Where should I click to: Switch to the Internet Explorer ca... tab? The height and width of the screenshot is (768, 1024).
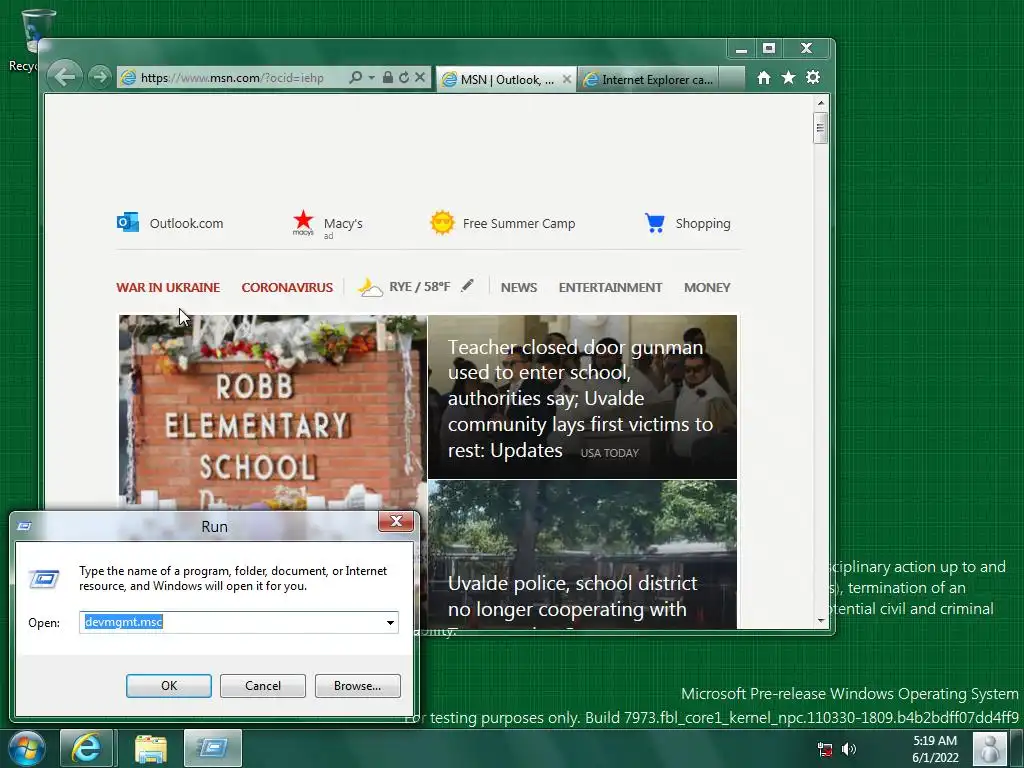point(648,80)
